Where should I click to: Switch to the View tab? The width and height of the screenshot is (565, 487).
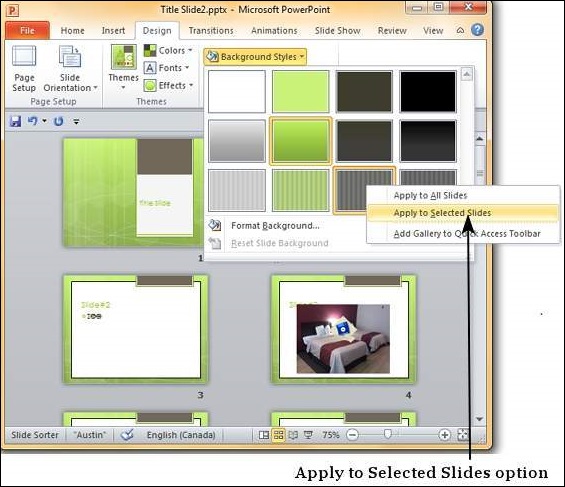tap(433, 31)
